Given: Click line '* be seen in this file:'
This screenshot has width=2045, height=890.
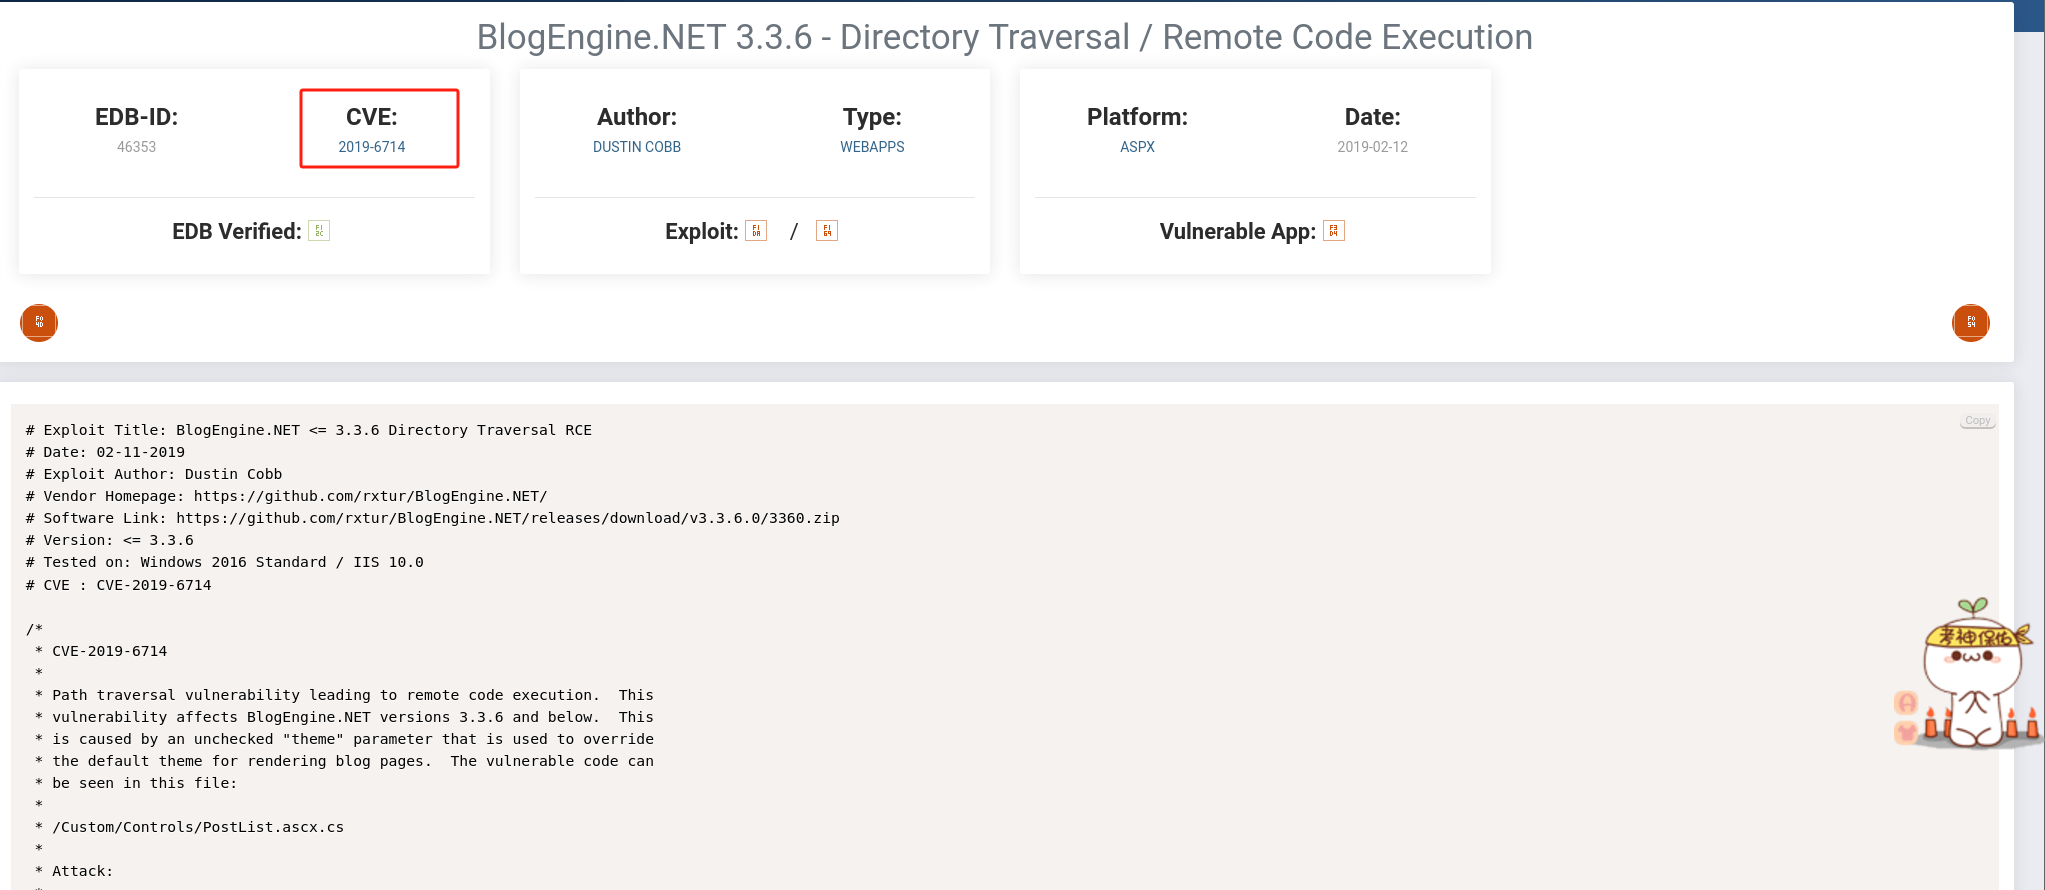Looking at the screenshot, I should pyautogui.click(x=136, y=783).
